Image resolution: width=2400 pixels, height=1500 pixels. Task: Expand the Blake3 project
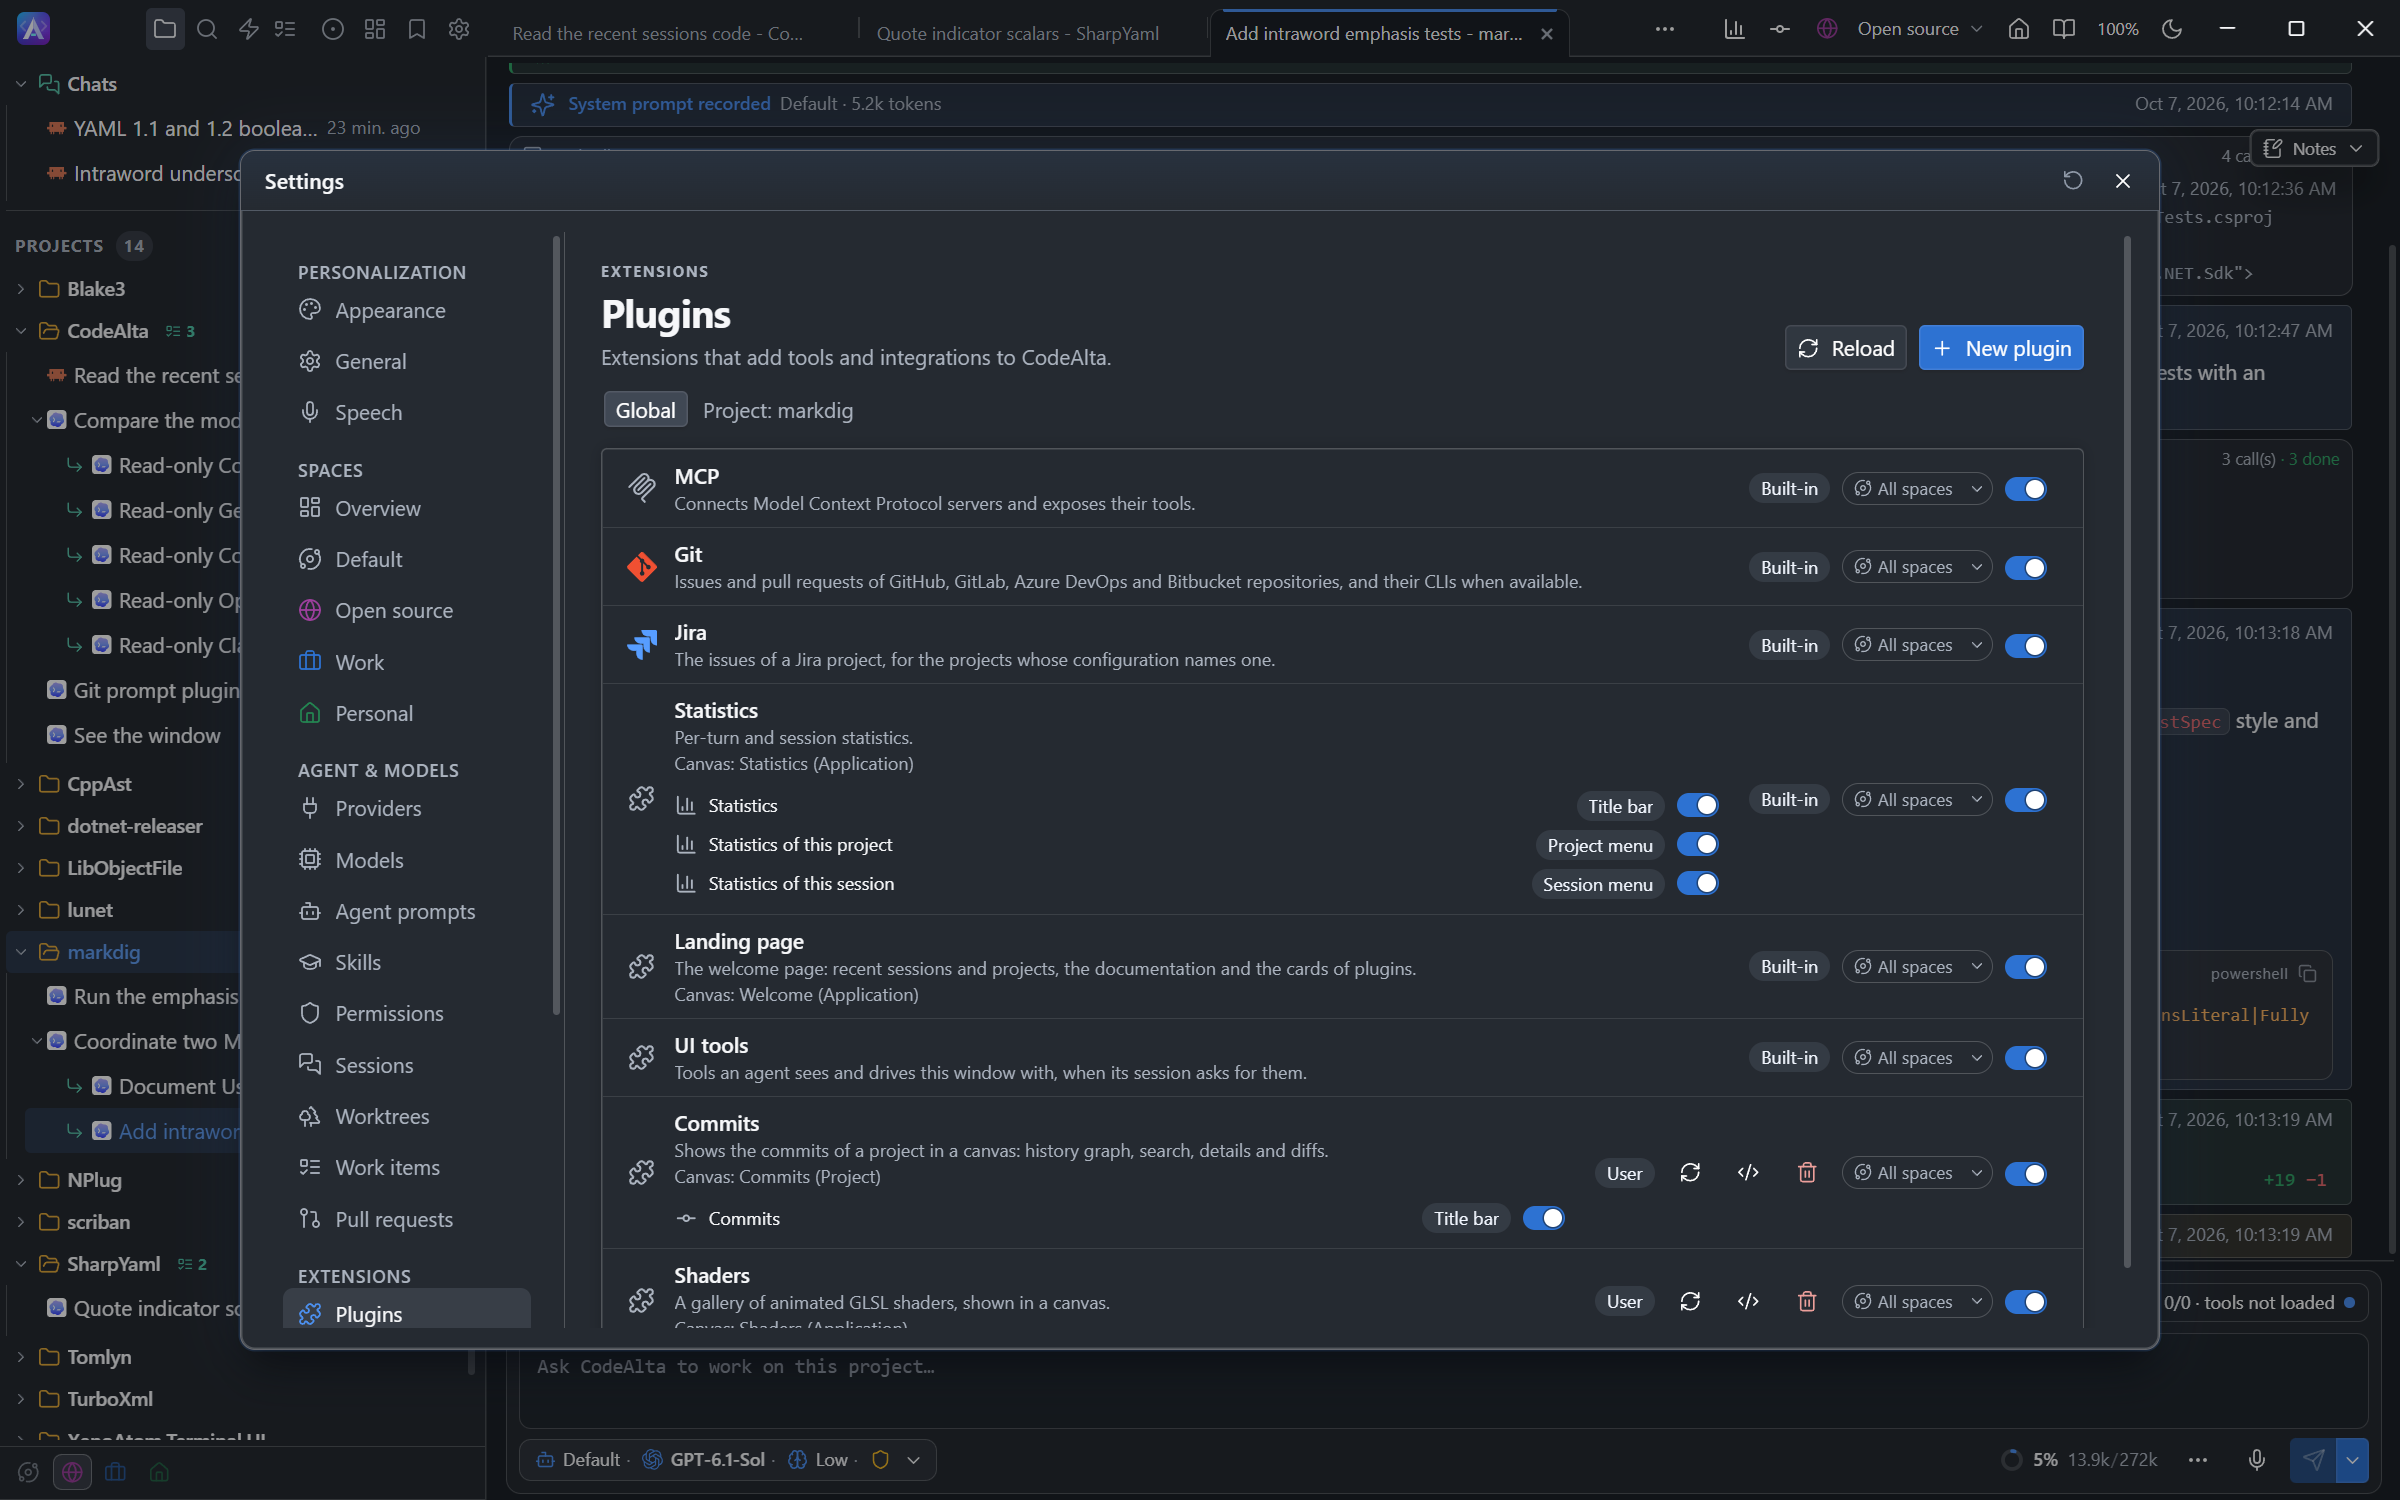coord(21,289)
